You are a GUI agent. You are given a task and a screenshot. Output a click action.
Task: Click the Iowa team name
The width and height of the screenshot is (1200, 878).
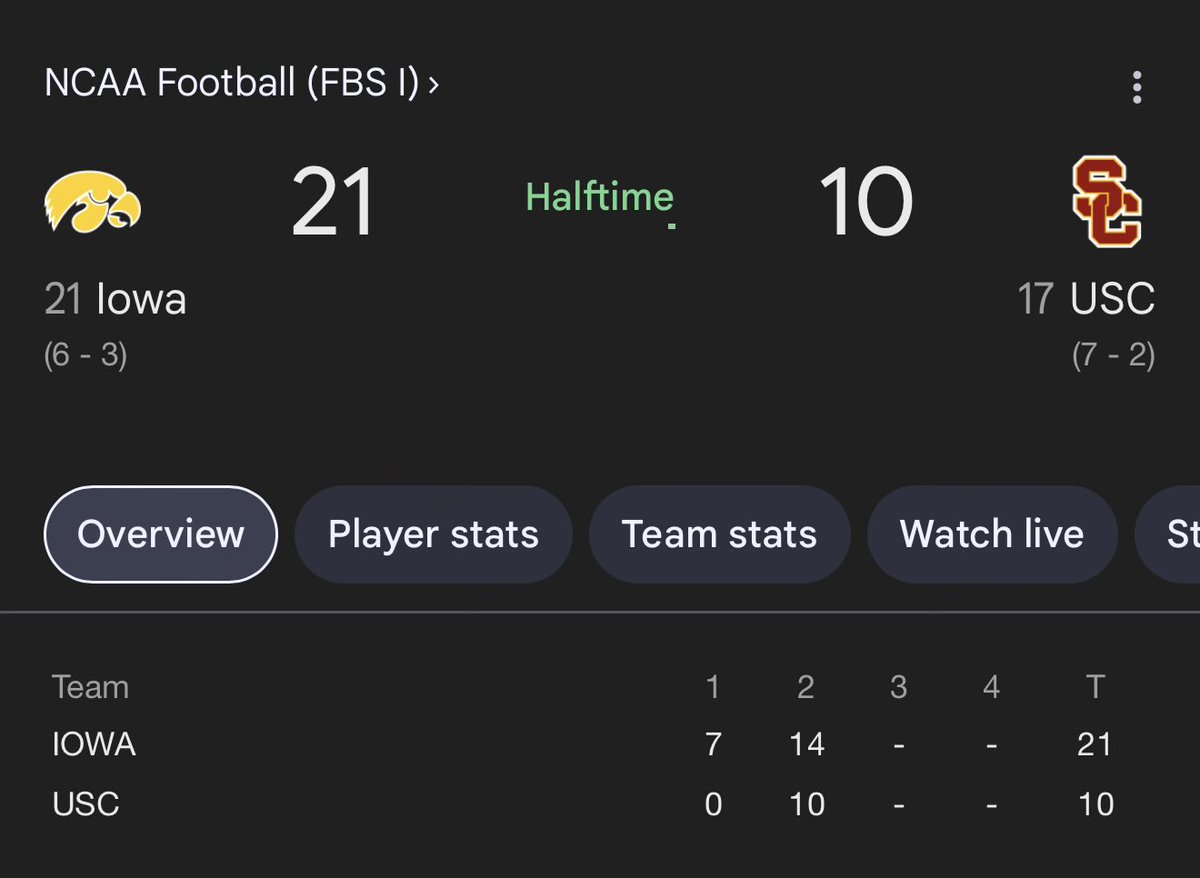141,299
